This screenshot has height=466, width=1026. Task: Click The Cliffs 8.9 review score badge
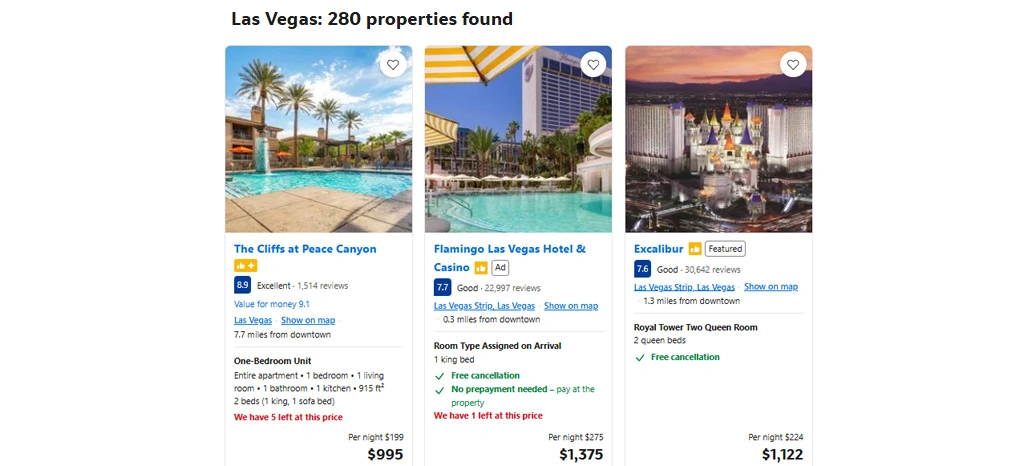[x=243, y=285]
